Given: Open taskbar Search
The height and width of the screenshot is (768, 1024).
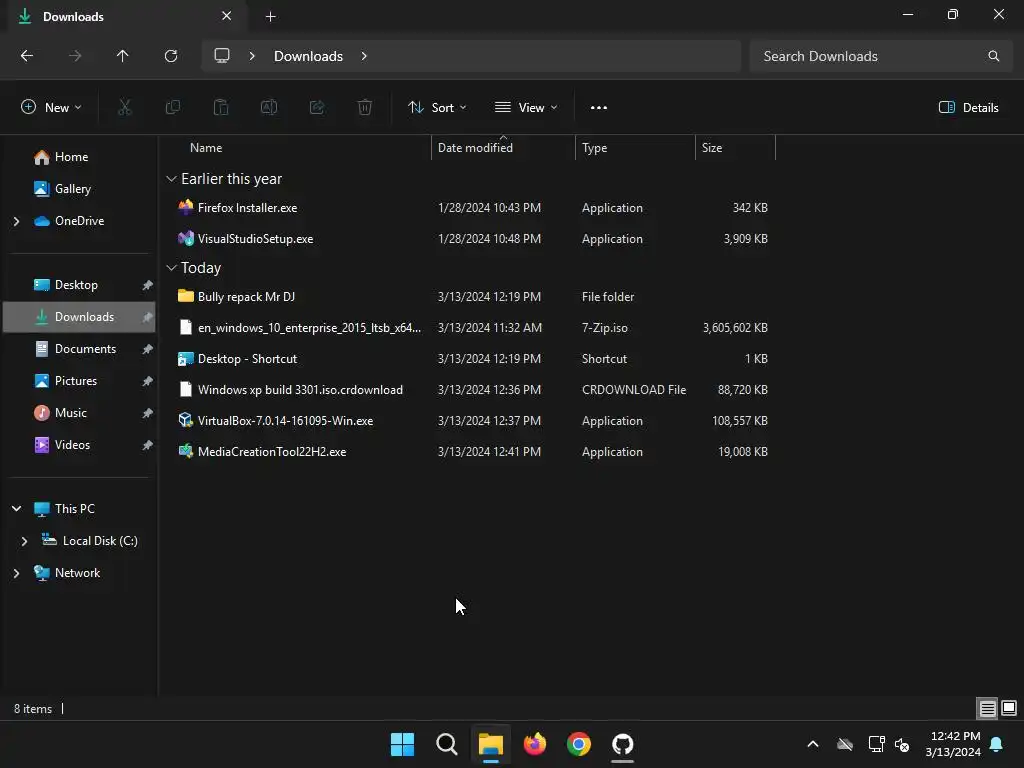Looking at the screenshot, I should click(x=447, y=744).
